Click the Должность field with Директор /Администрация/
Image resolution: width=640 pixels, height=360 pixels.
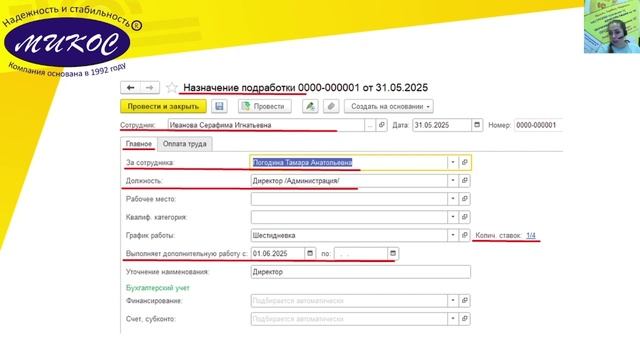(349, 180)
